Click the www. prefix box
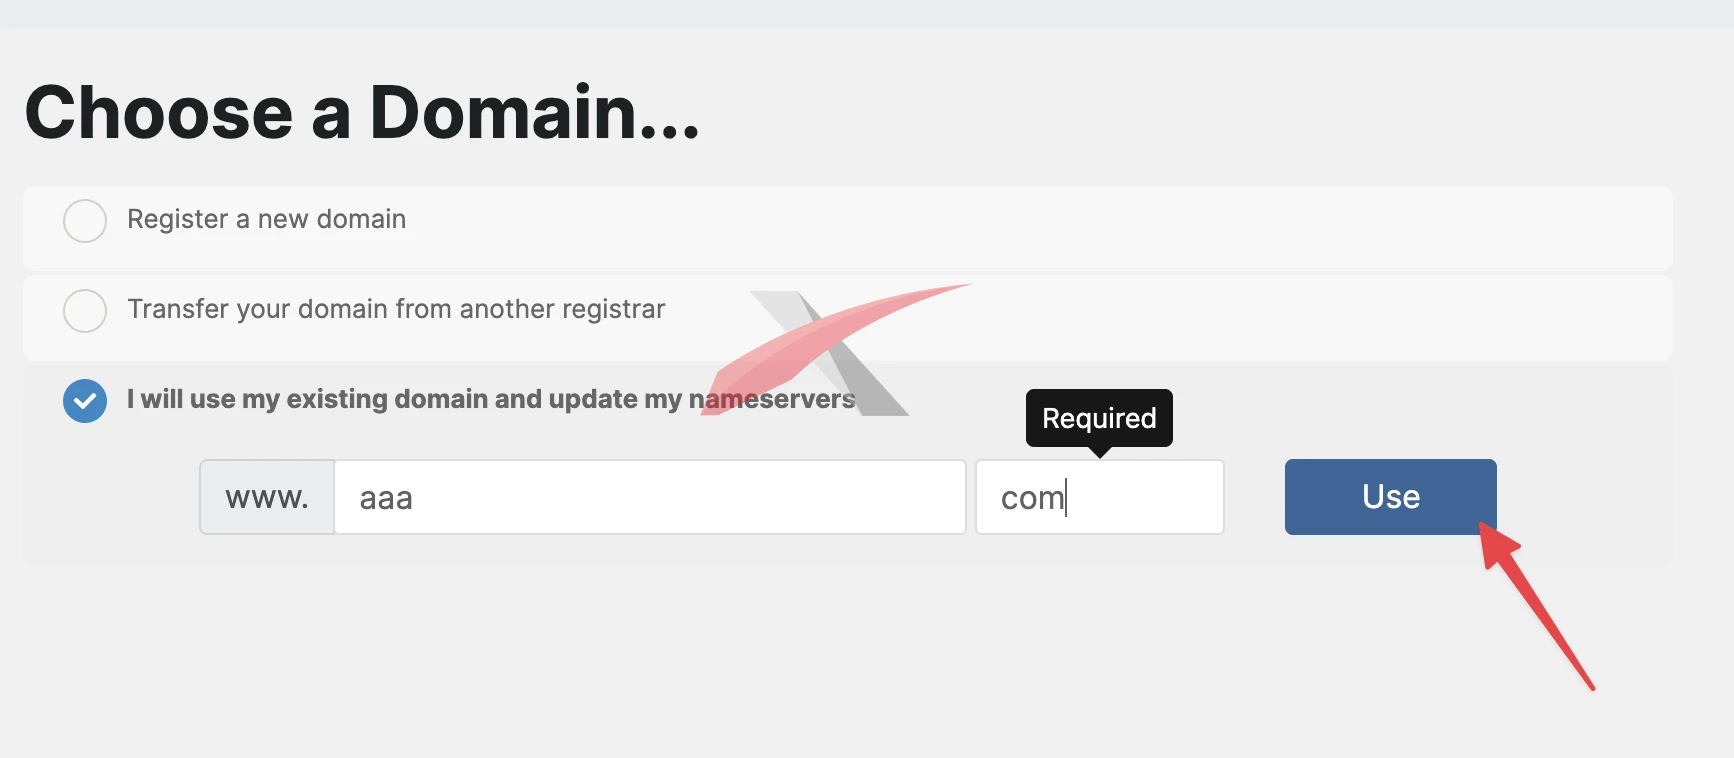The width and height of the screenshot is (1734, 758). coord(267,497)
